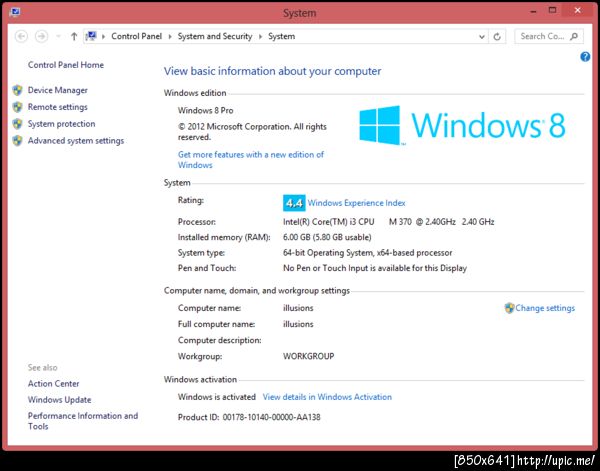
Task: Open address bar history dropdown
Action: (x=482, y=37)
